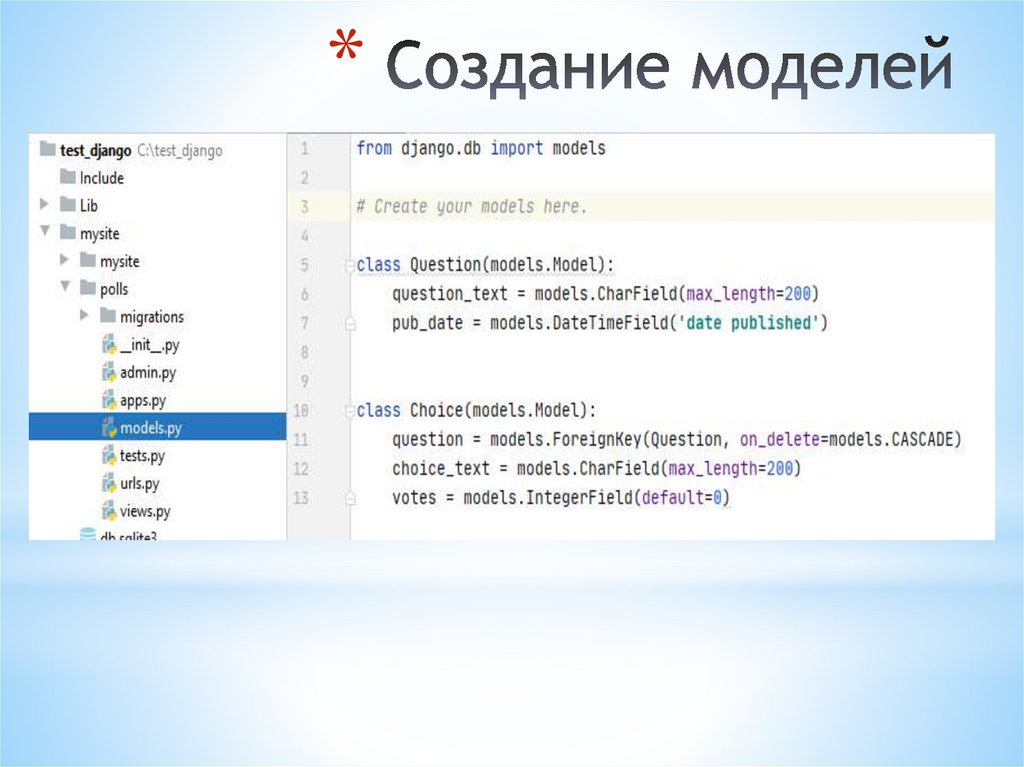
Task: Click the db.sqlite3 database icon
Action: point(88,534)
